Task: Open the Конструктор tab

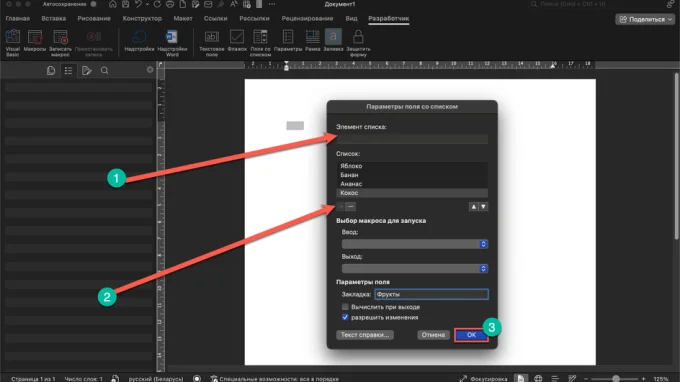Action: click(142, 19)
